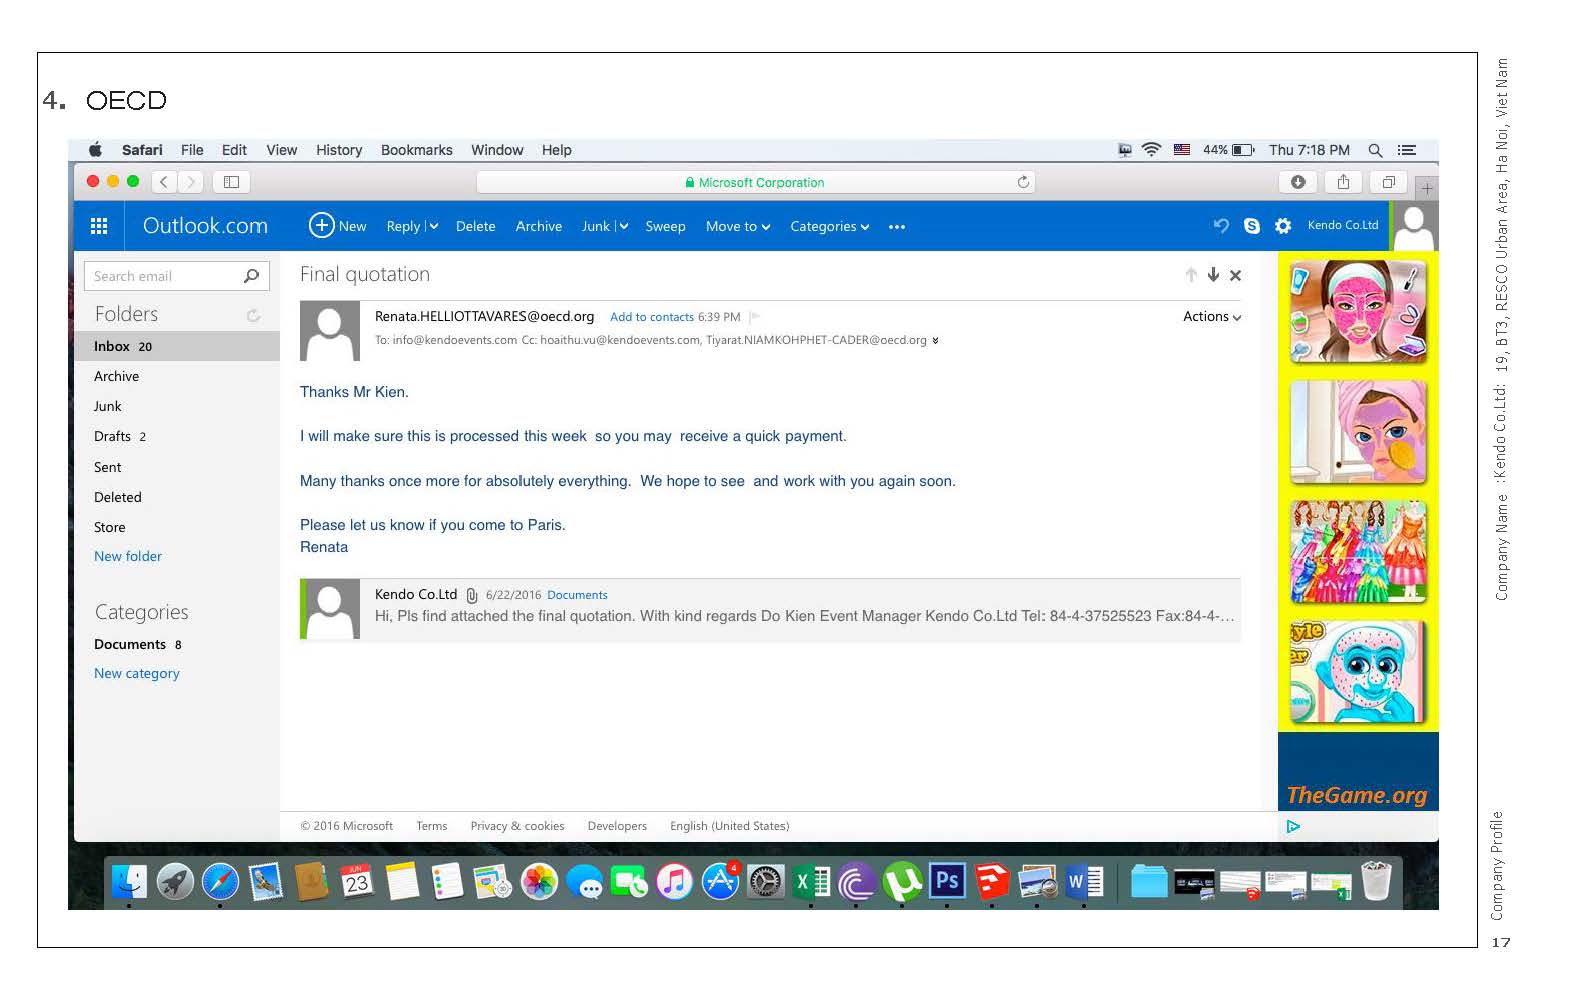Screen dimensions: 1579x1000
Task: Open Microsoft Word from the Dock
Action: (1083, 881)
